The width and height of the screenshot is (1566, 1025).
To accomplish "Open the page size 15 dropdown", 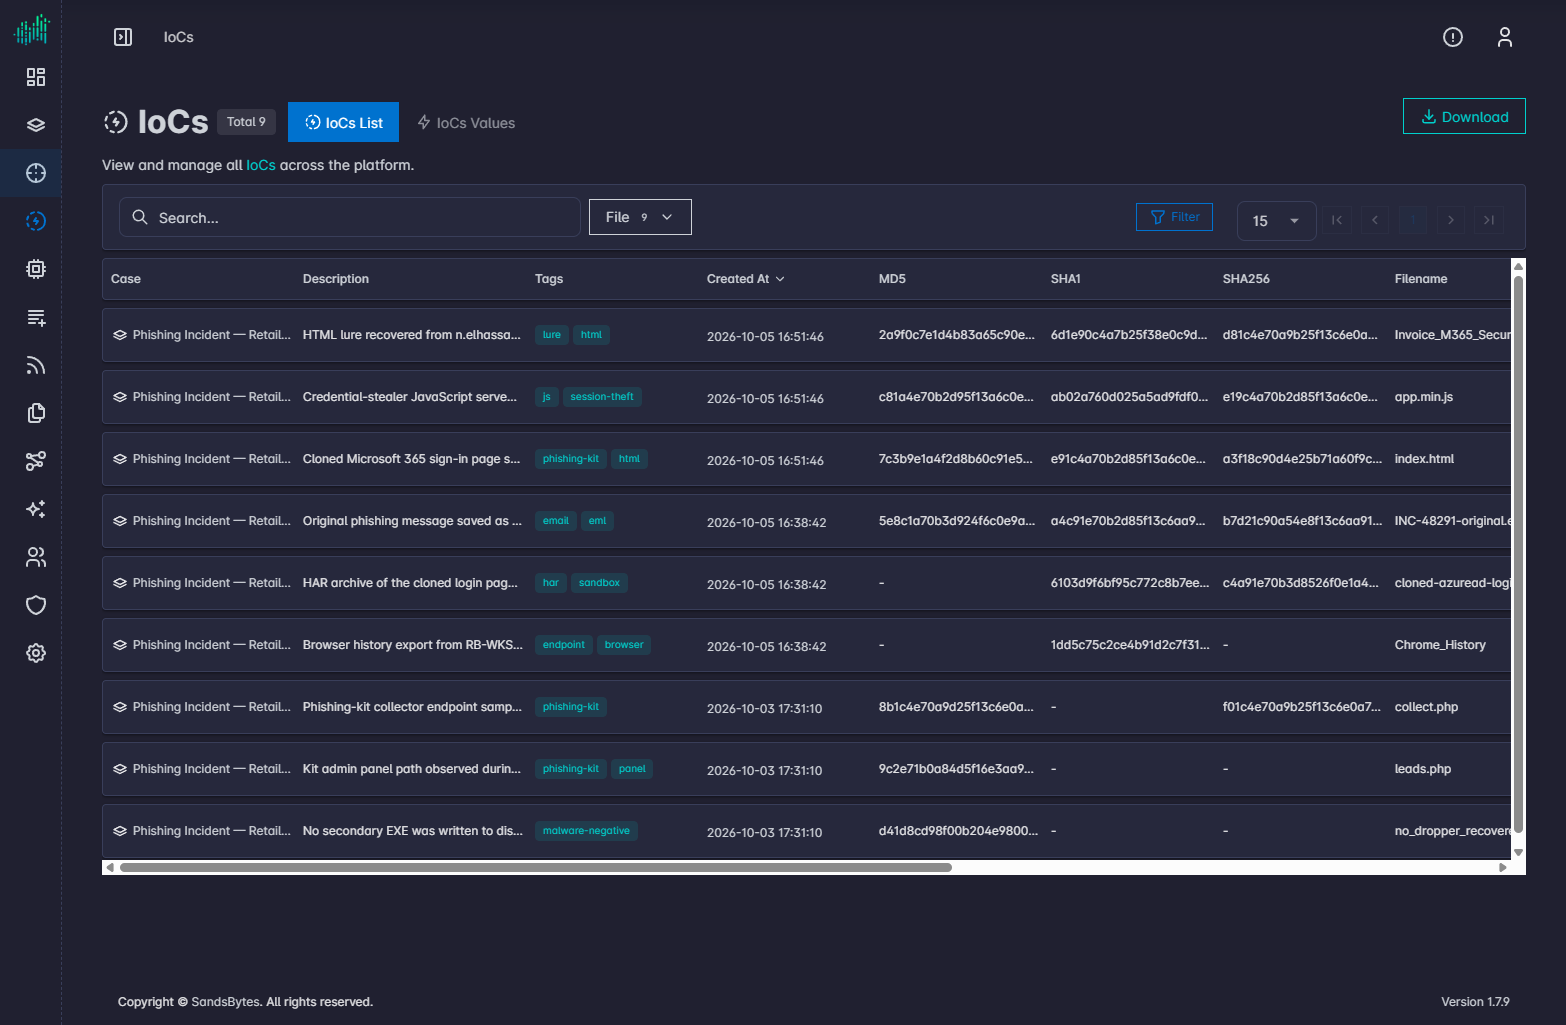I will click(1276, 221).
